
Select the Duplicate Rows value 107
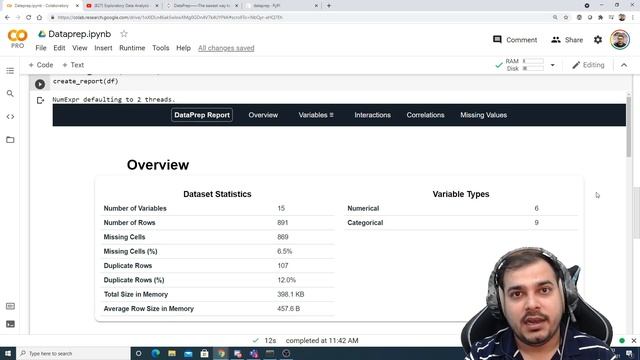[282, 266]
